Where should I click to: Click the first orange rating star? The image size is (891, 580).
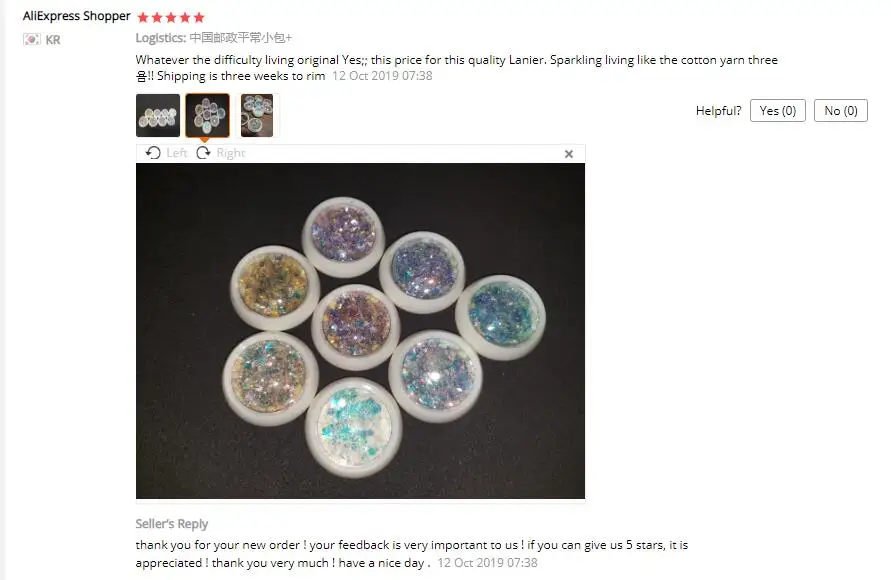(x=143, y=18)
